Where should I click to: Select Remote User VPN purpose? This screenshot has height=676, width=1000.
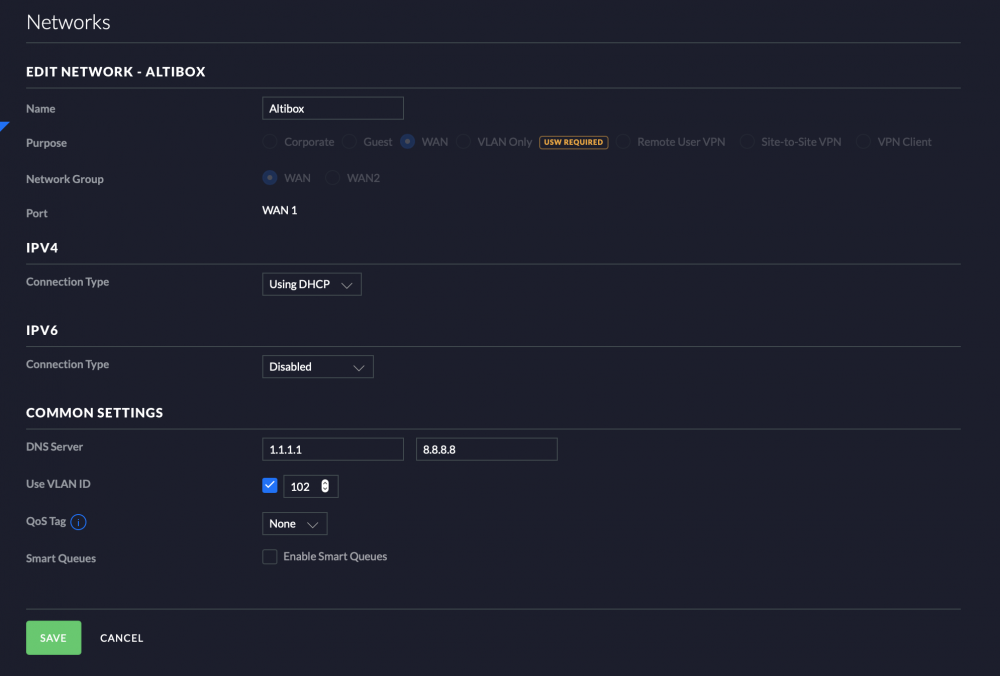(623, 142)
